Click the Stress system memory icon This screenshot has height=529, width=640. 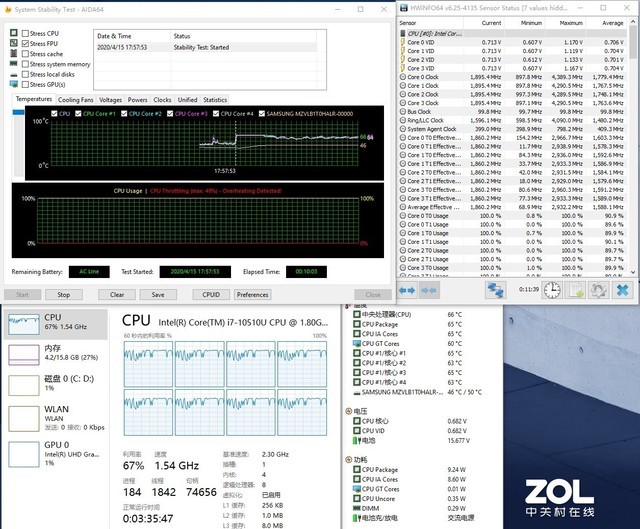[x=14, y=63]
